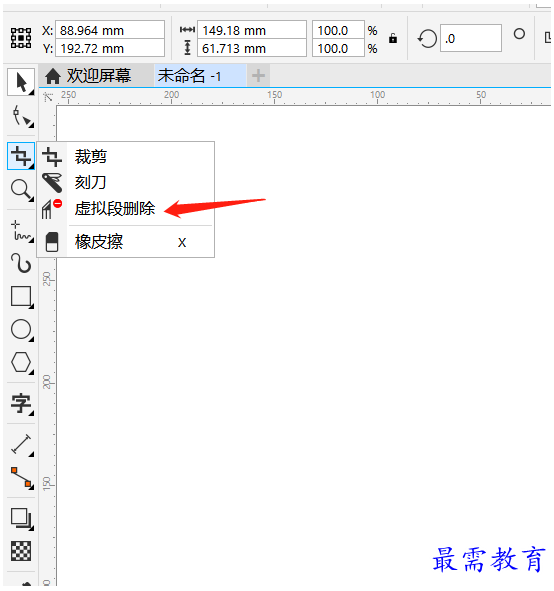Click the object width field 149.18 mm
This screenshot has height=591, width=554.
tap(252, 30)
